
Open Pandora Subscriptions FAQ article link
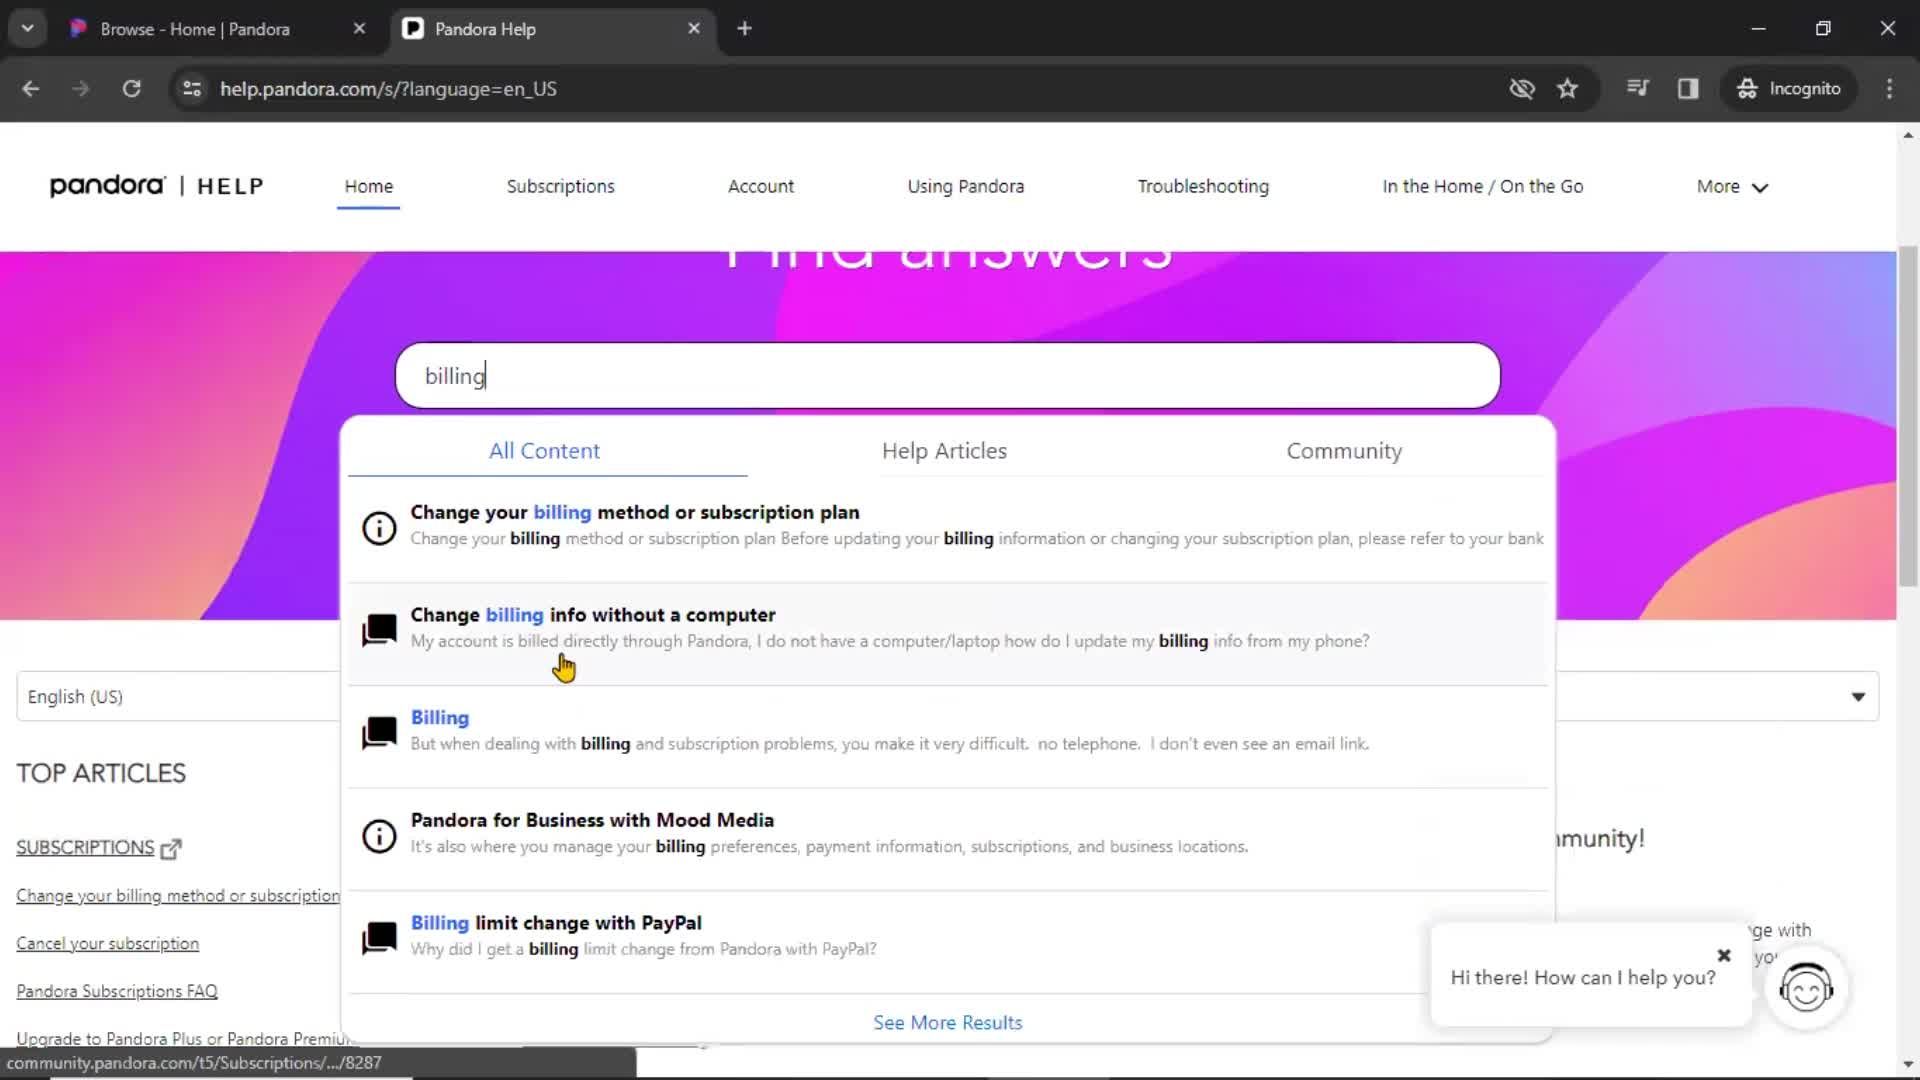[x=117, y=991]
